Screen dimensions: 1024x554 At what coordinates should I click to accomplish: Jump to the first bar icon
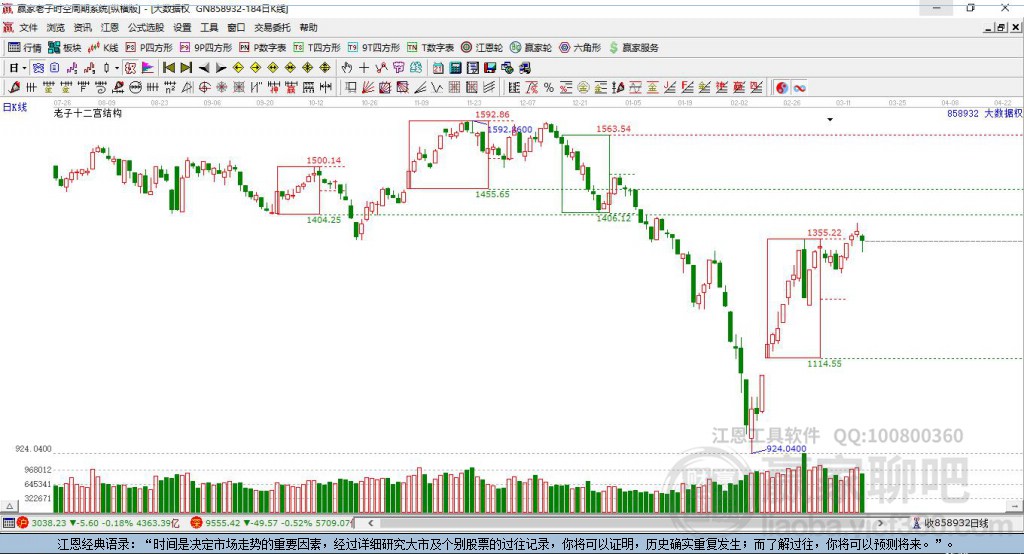pyautogui.click(x=168, y=68)
